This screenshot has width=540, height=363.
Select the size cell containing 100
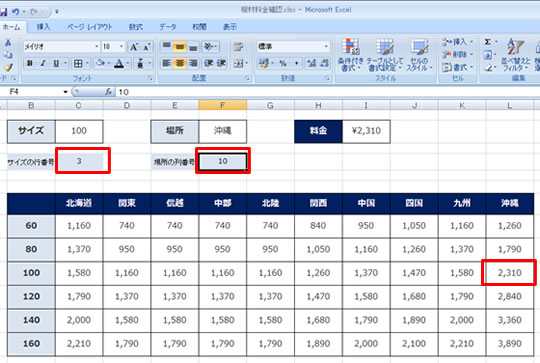tap(79, 131)
